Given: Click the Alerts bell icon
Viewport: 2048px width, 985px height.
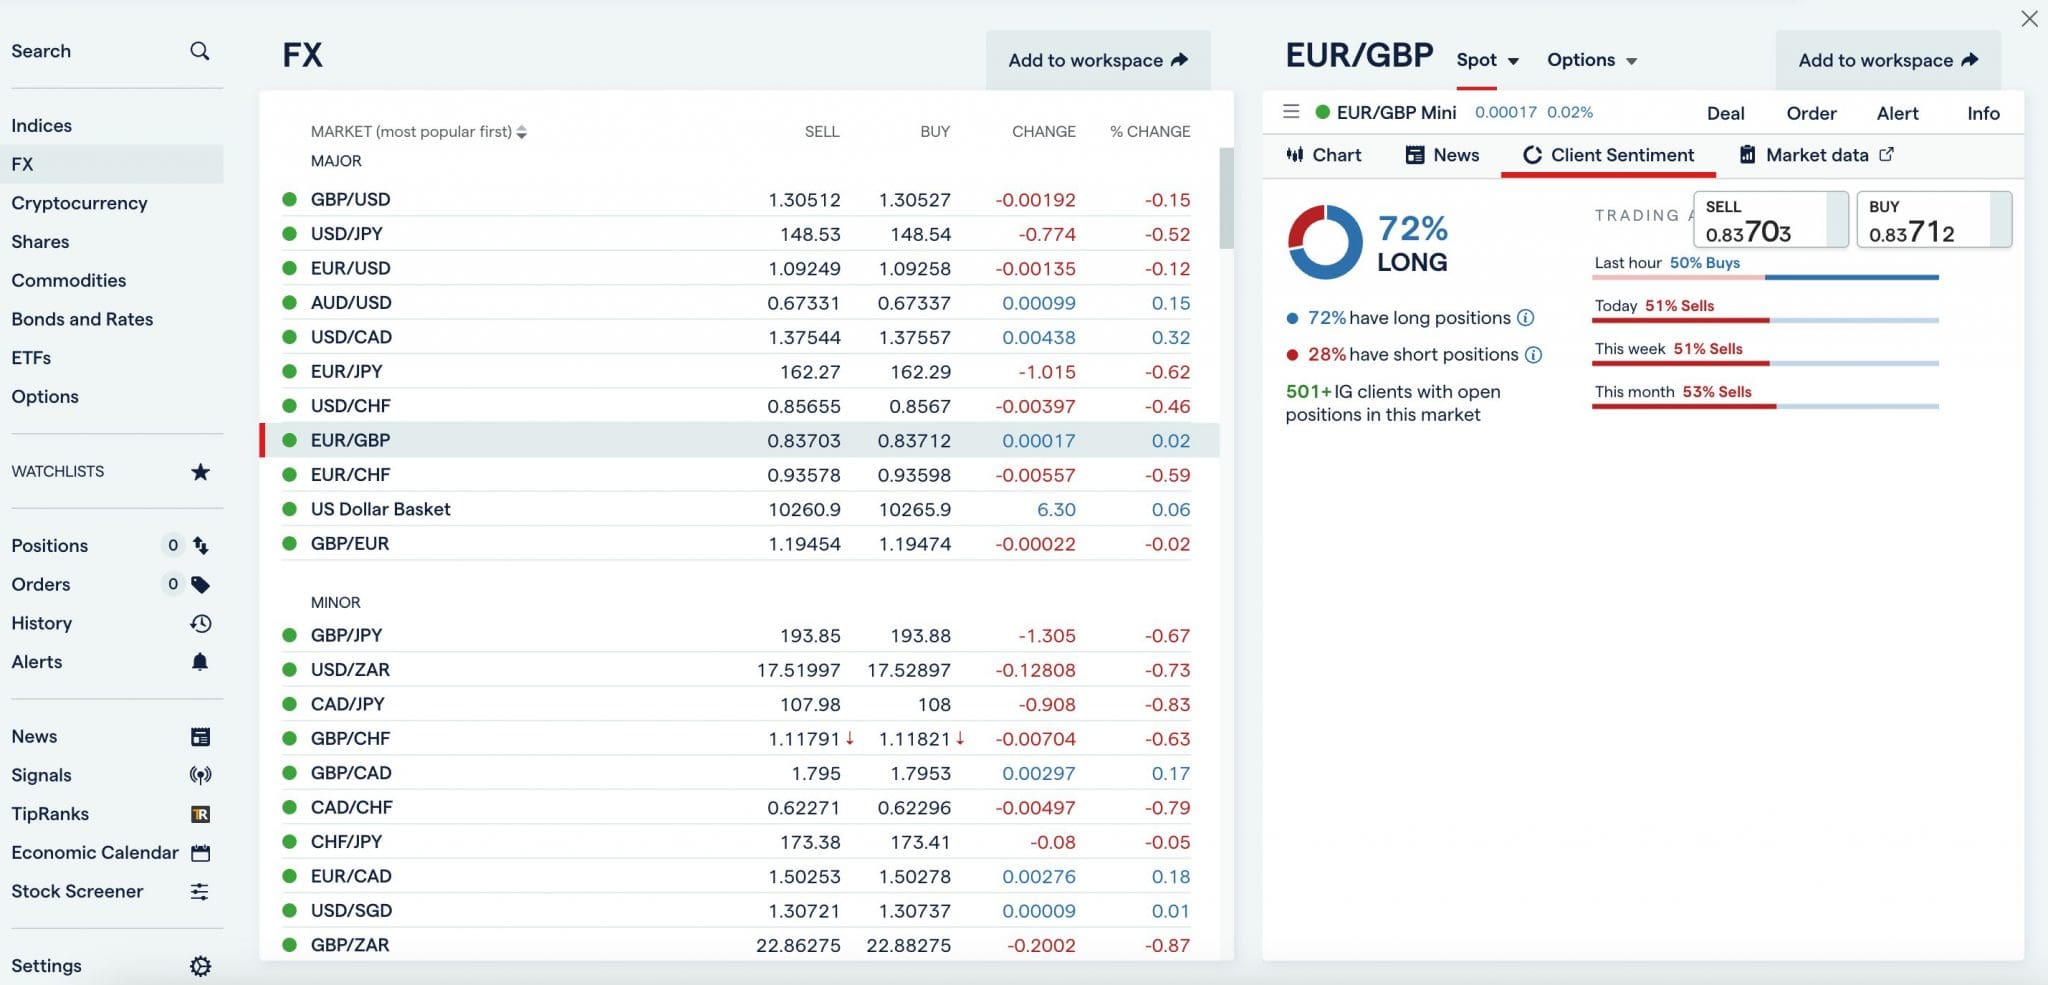Looking at the screenshot, I should [x=201, y=661].
